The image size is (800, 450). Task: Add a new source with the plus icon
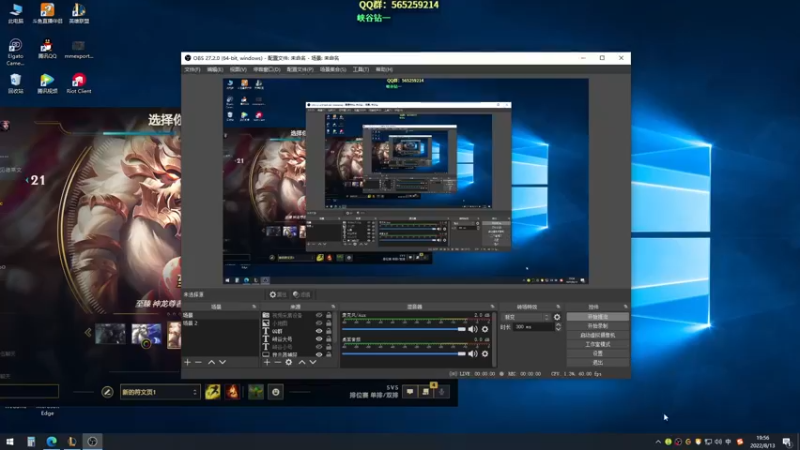(266, 362)
